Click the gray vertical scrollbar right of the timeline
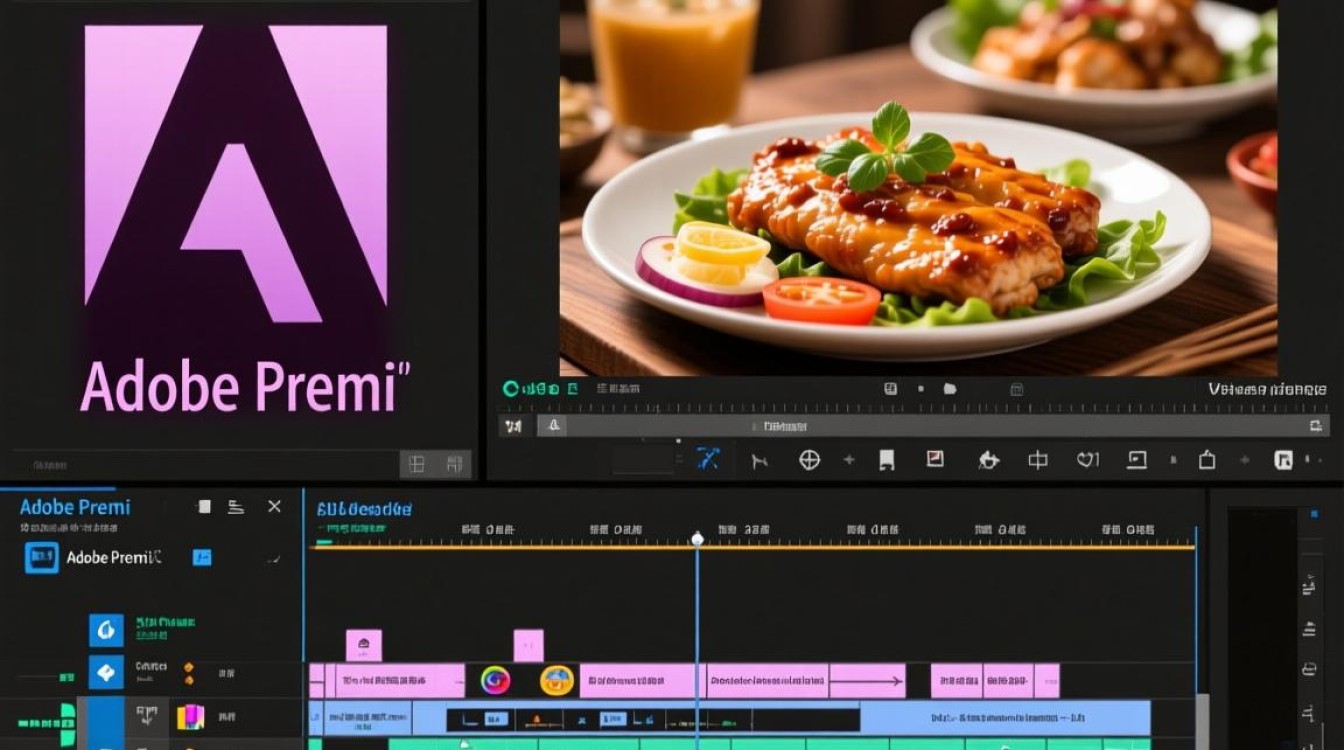The image size is (1344, 750). [1202, 720]
